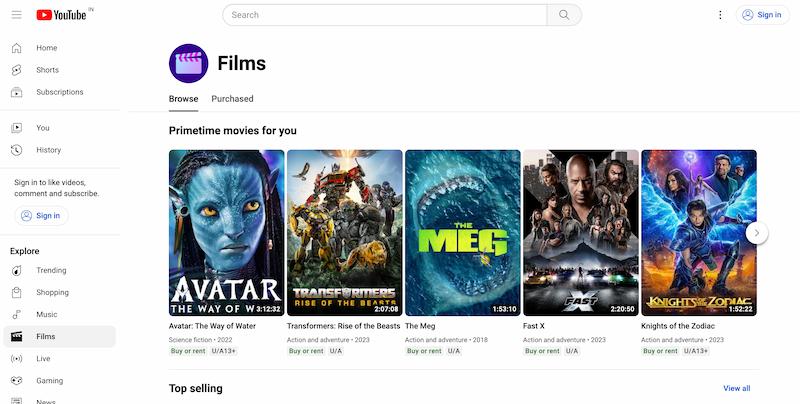
Task: Open History in the sidebar
Action: [x=48, y=150]
